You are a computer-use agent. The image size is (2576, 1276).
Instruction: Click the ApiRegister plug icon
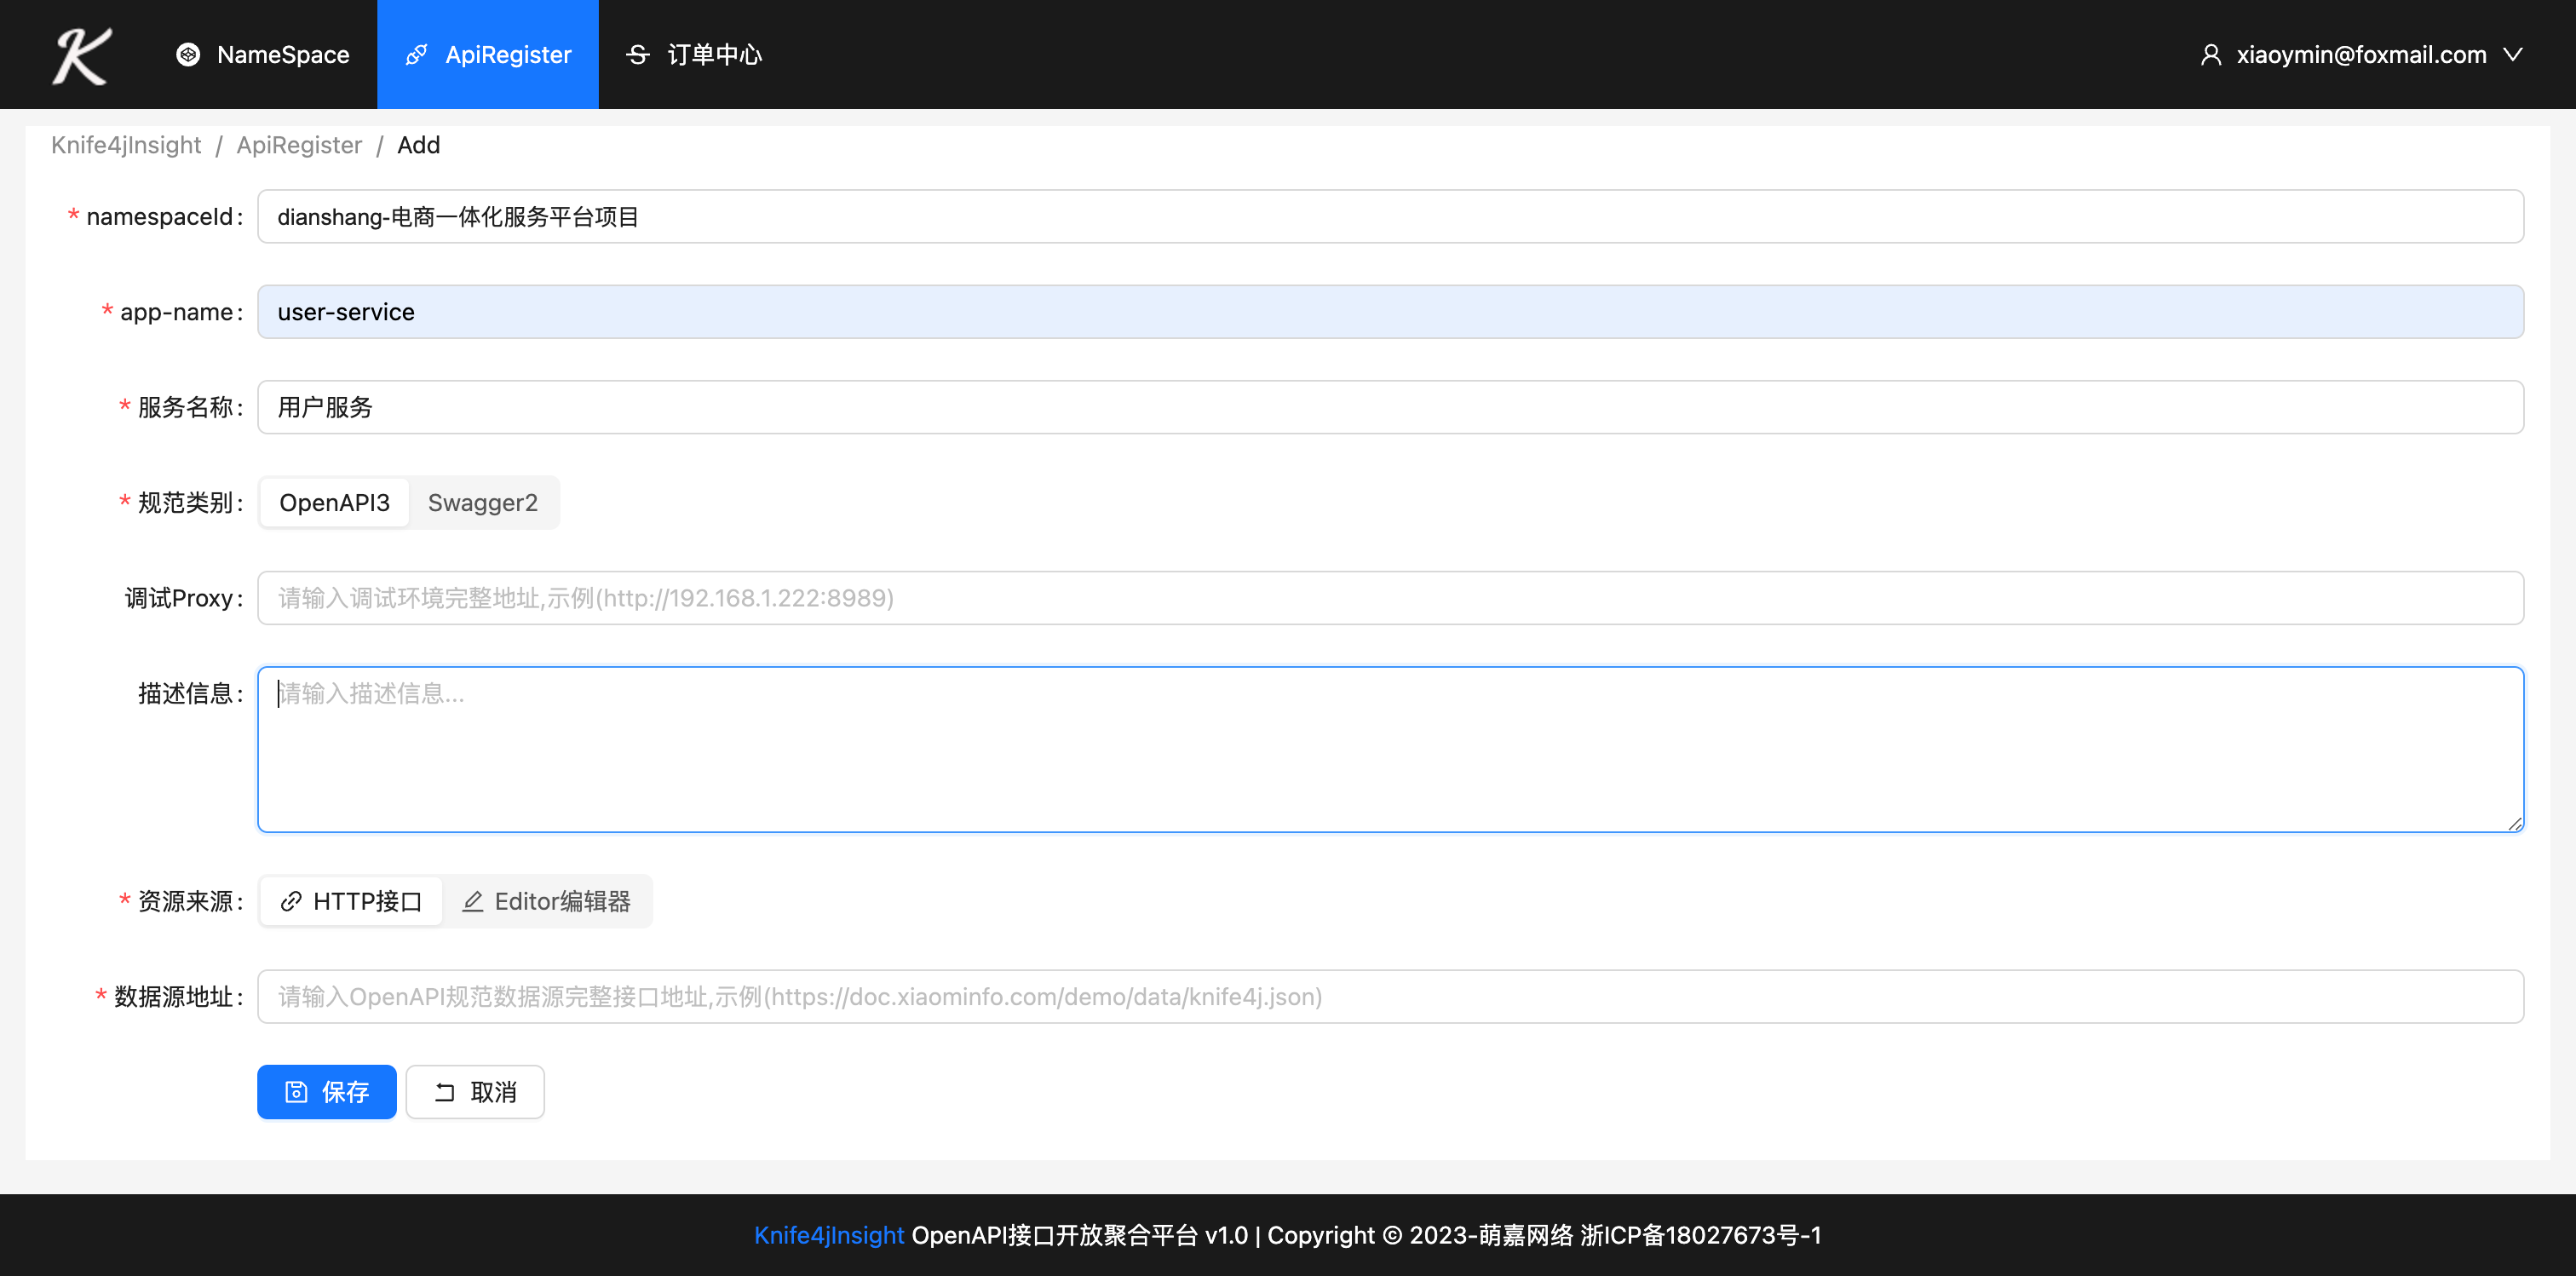[x=416, y=54]
